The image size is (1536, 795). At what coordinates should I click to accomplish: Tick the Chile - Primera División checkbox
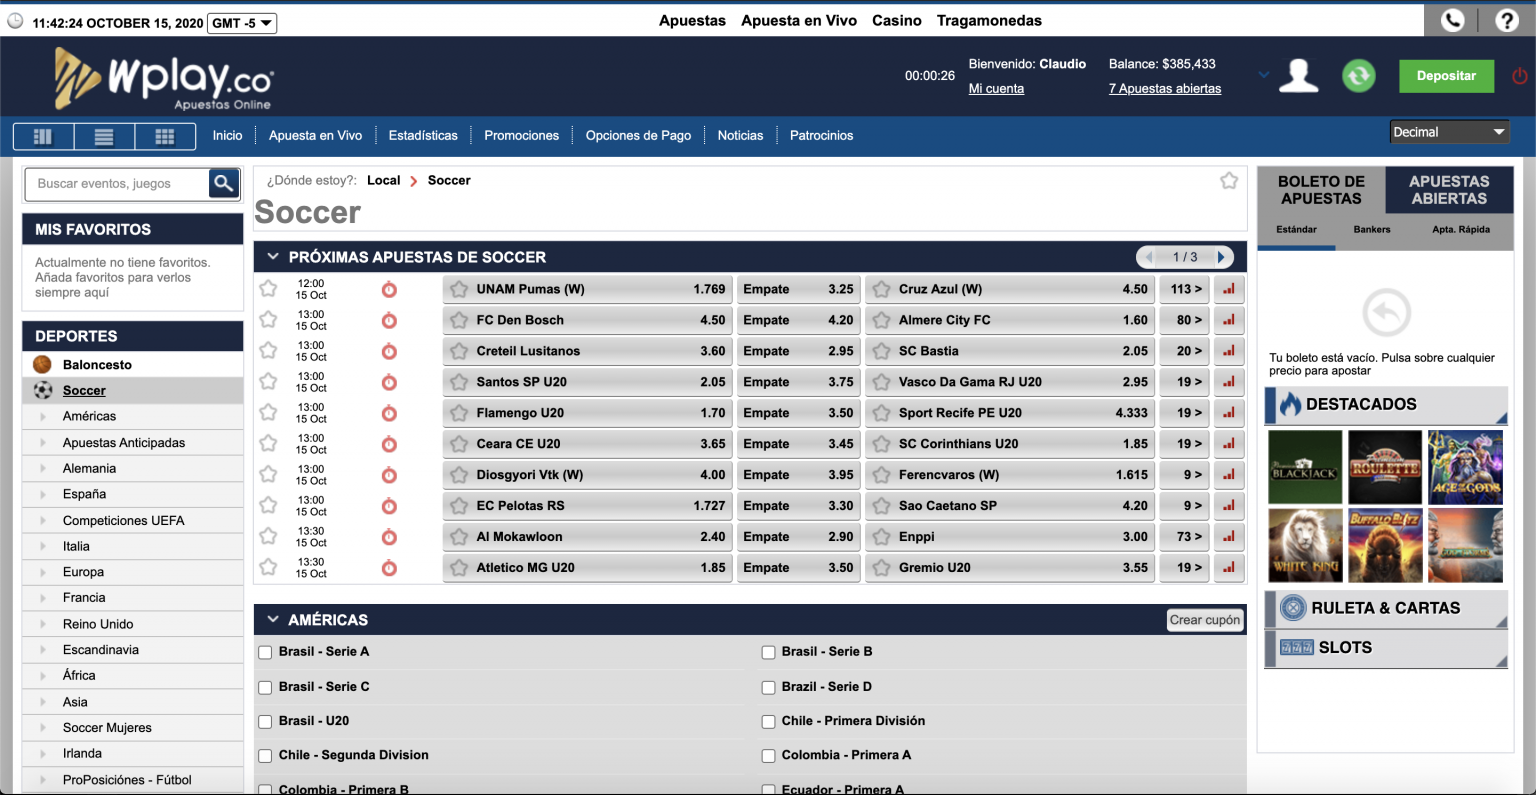(769, 721)
